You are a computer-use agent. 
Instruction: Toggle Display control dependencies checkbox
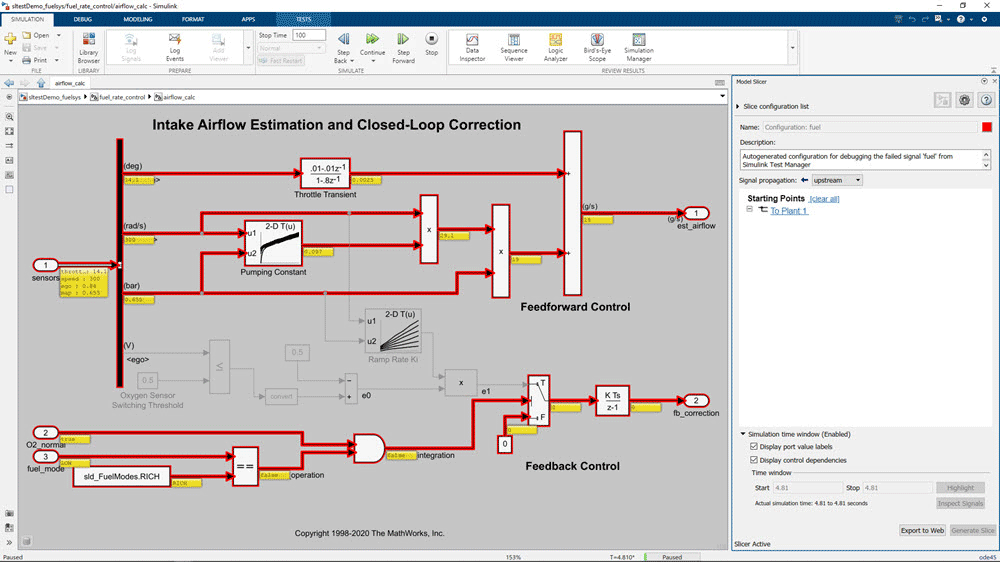coord(754,460)
